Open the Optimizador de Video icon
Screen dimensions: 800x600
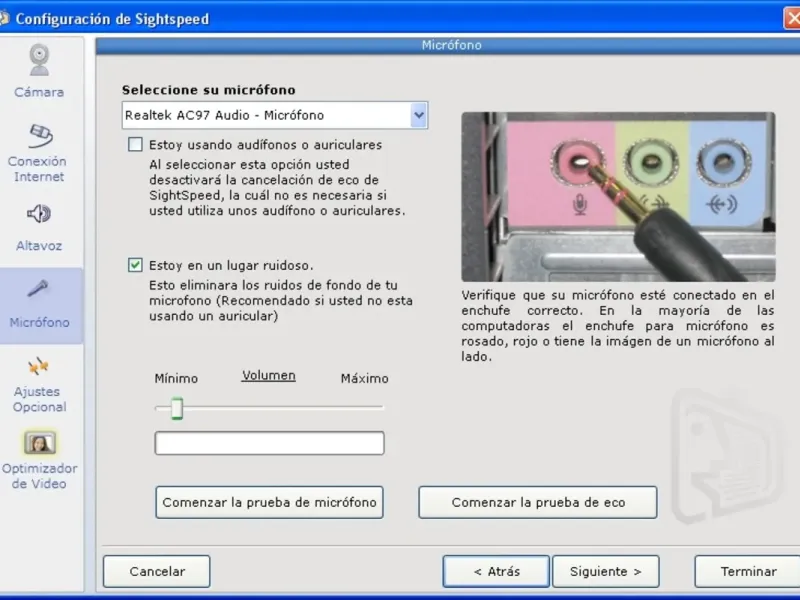40,443
